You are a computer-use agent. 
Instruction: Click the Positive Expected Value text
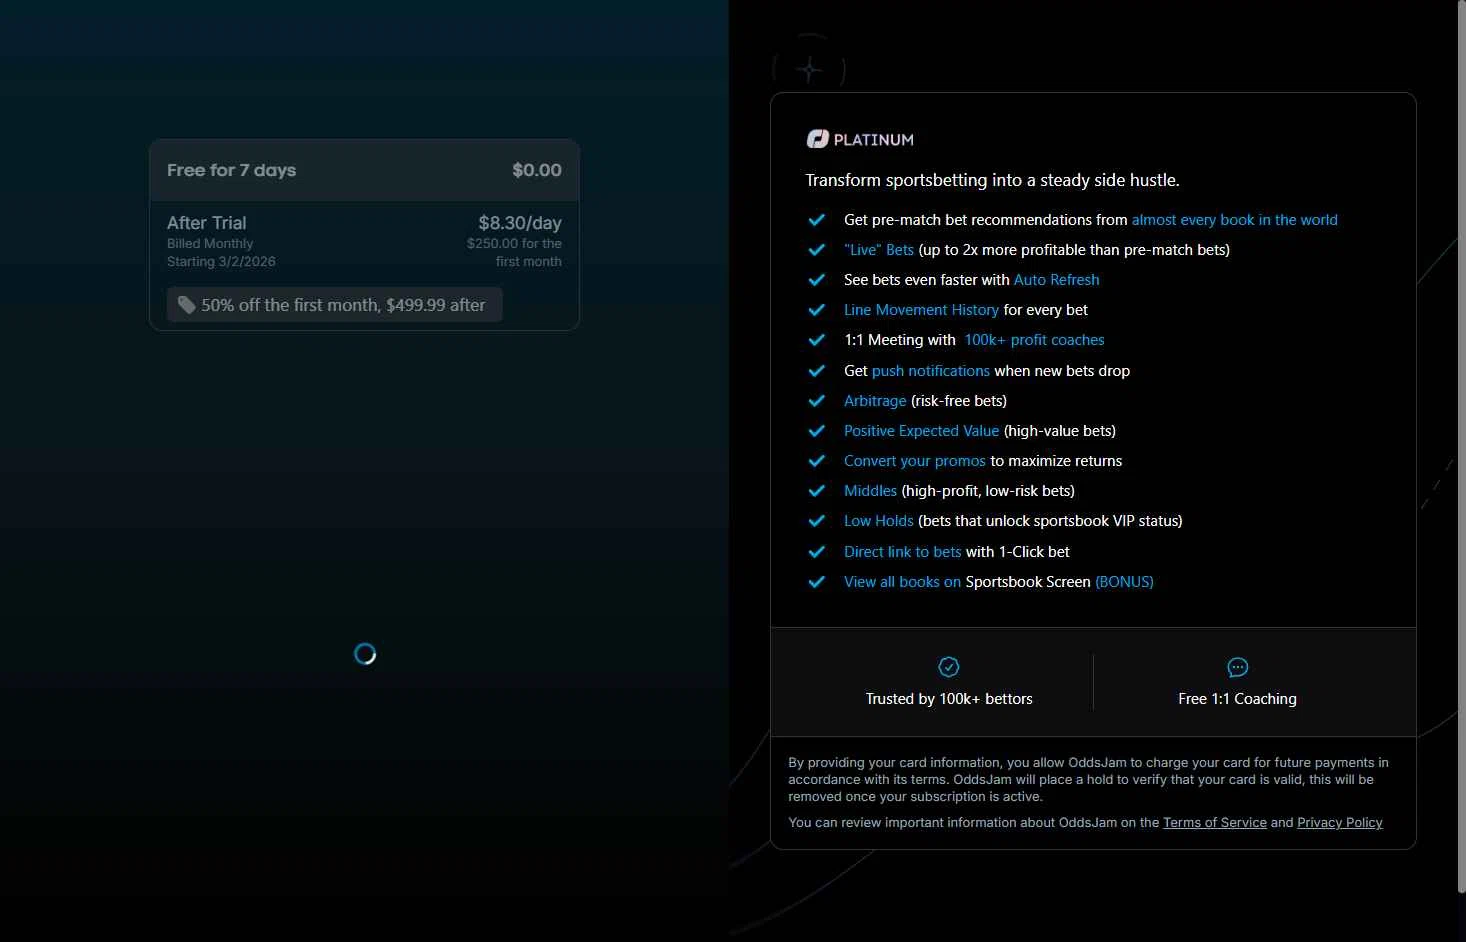[921, 431]
